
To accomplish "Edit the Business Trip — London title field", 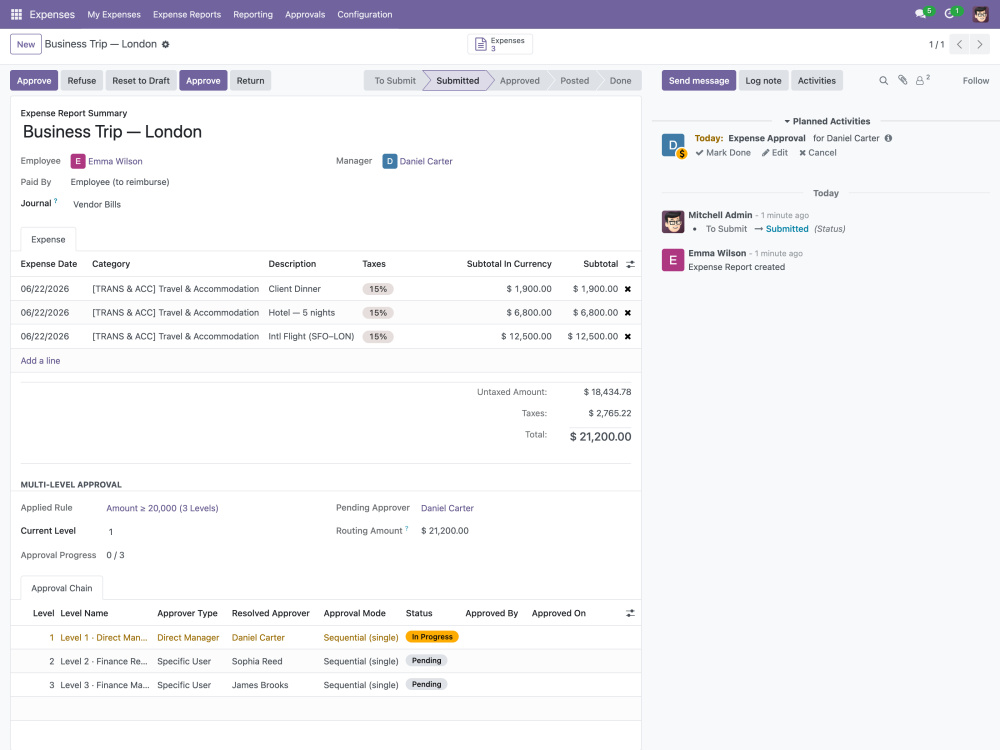I will pyautogui.click(x=112, y=131).
